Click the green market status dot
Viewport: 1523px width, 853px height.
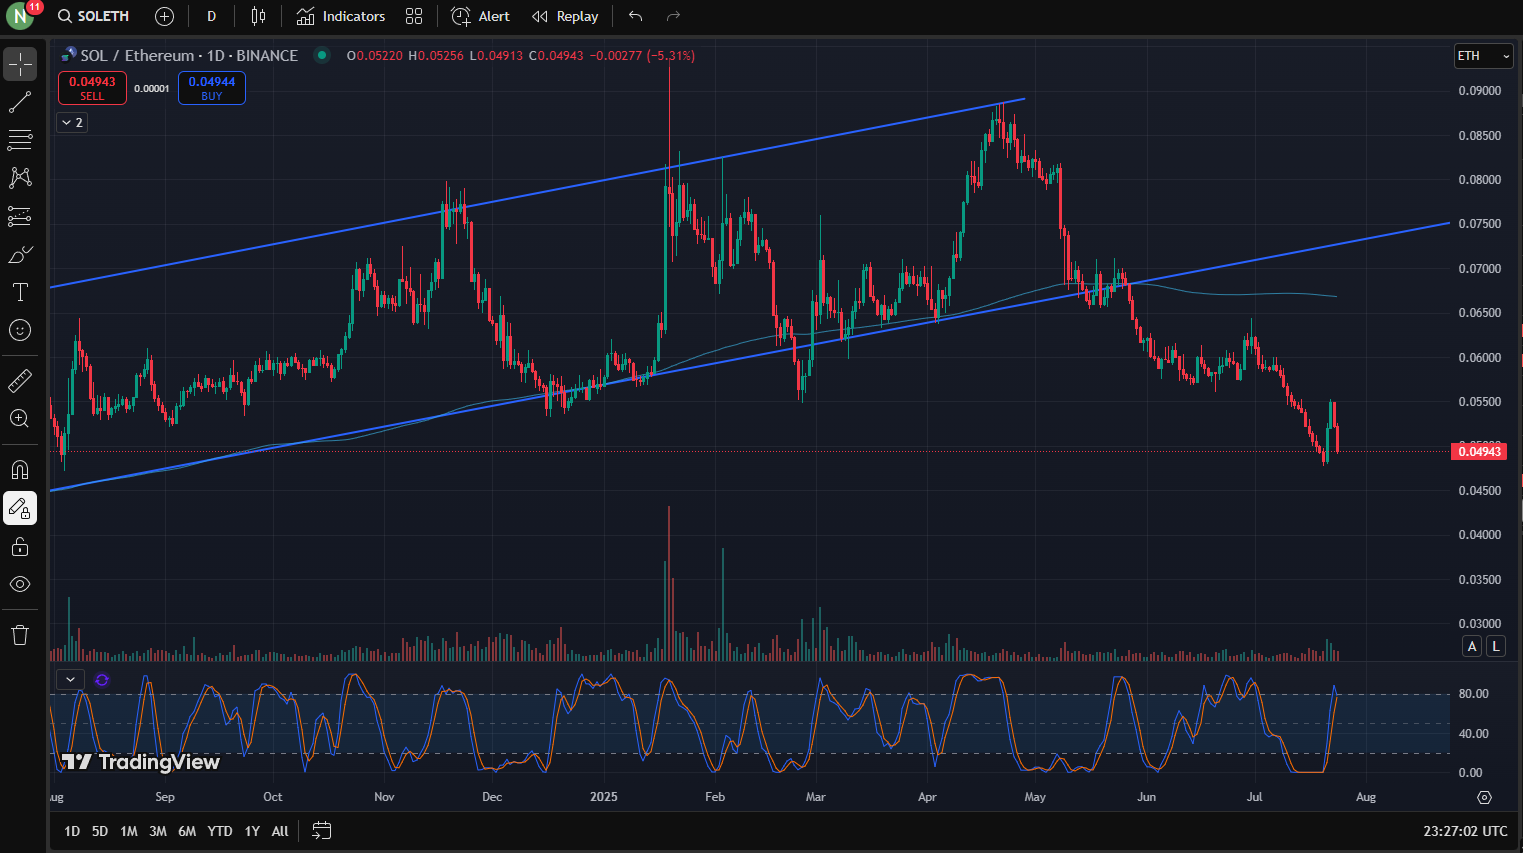click(x=322, y=56)
